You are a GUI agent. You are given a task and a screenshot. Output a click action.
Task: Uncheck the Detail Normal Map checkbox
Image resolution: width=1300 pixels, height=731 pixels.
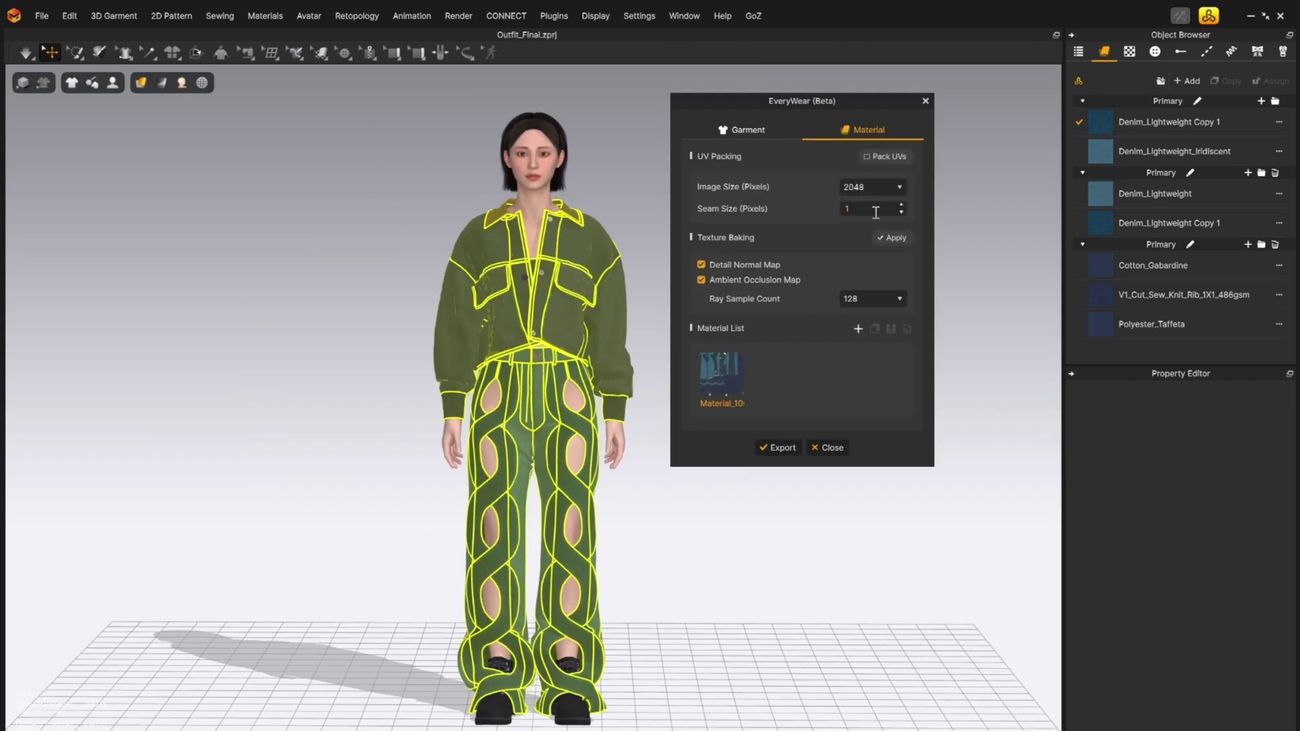[701, 265]
